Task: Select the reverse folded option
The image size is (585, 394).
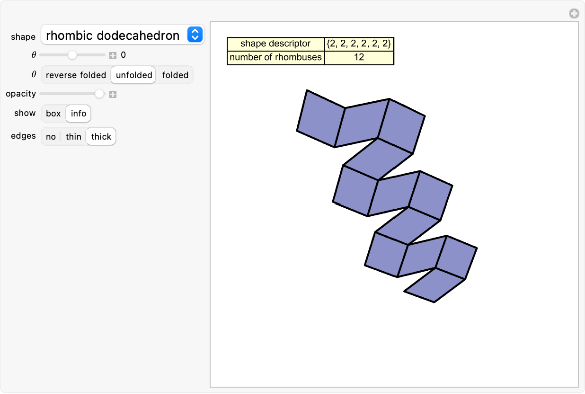Action: coord(76,75)
